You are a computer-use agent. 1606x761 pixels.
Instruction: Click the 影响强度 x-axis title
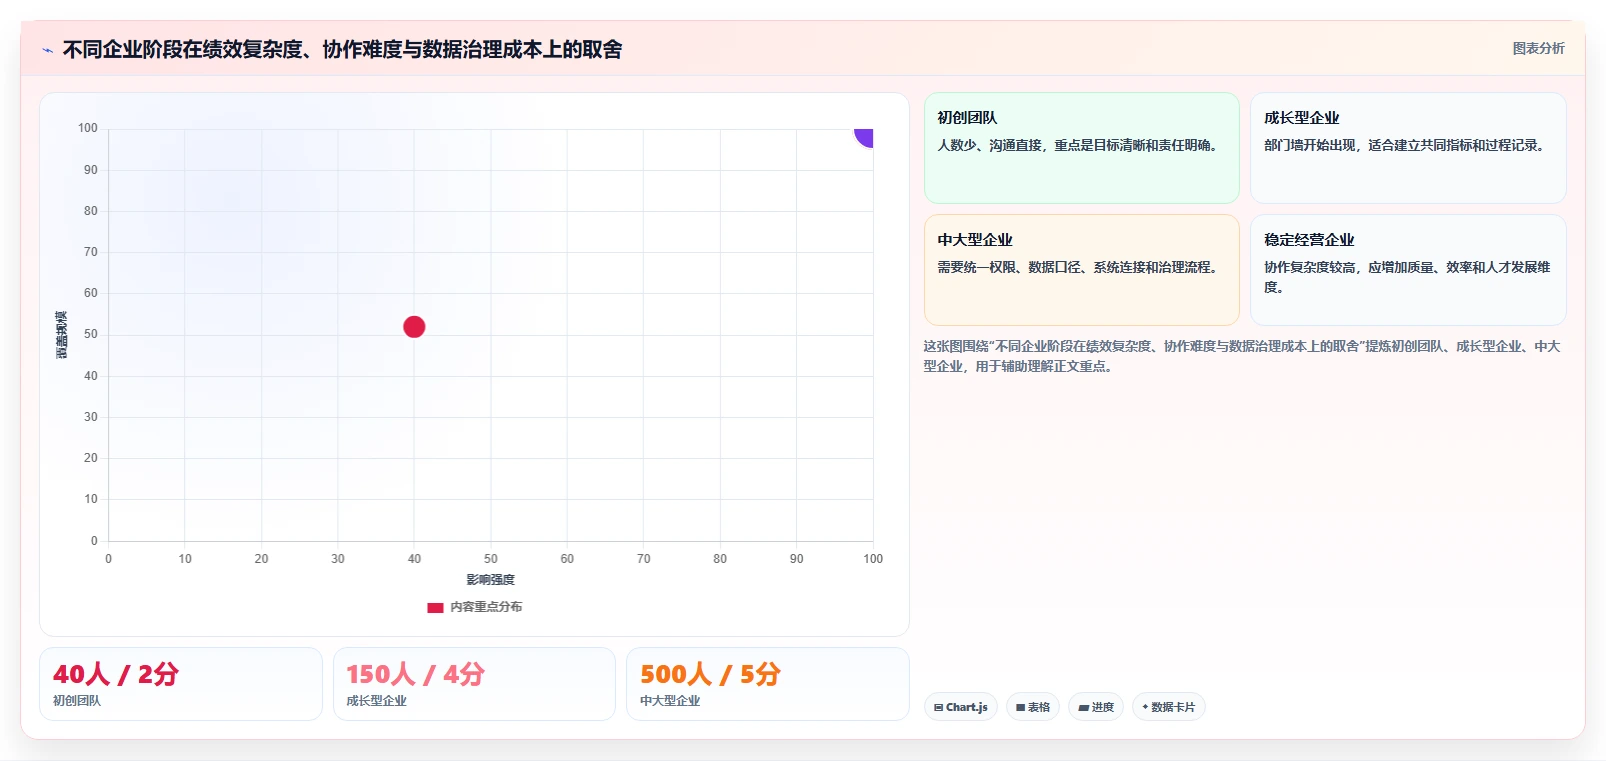tap(490, 580)
